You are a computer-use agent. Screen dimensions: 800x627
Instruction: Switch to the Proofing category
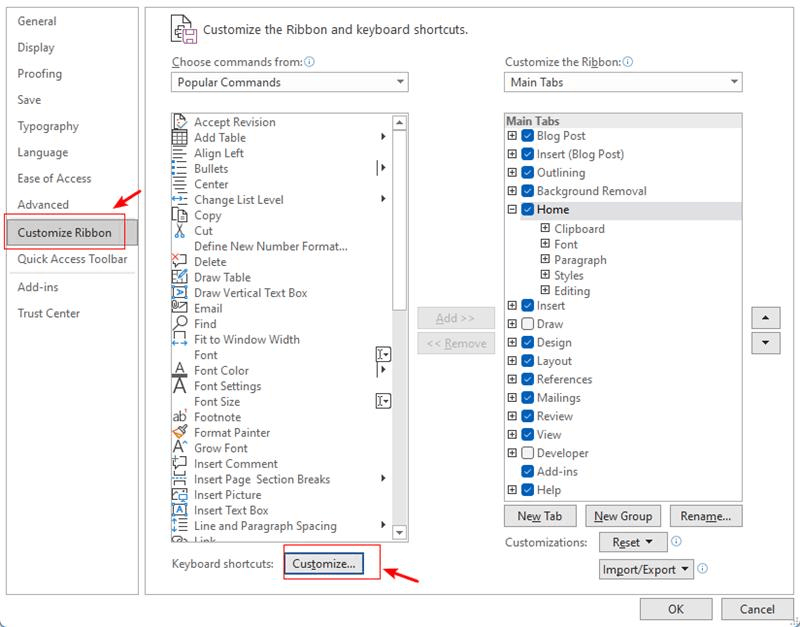point(39,73)
